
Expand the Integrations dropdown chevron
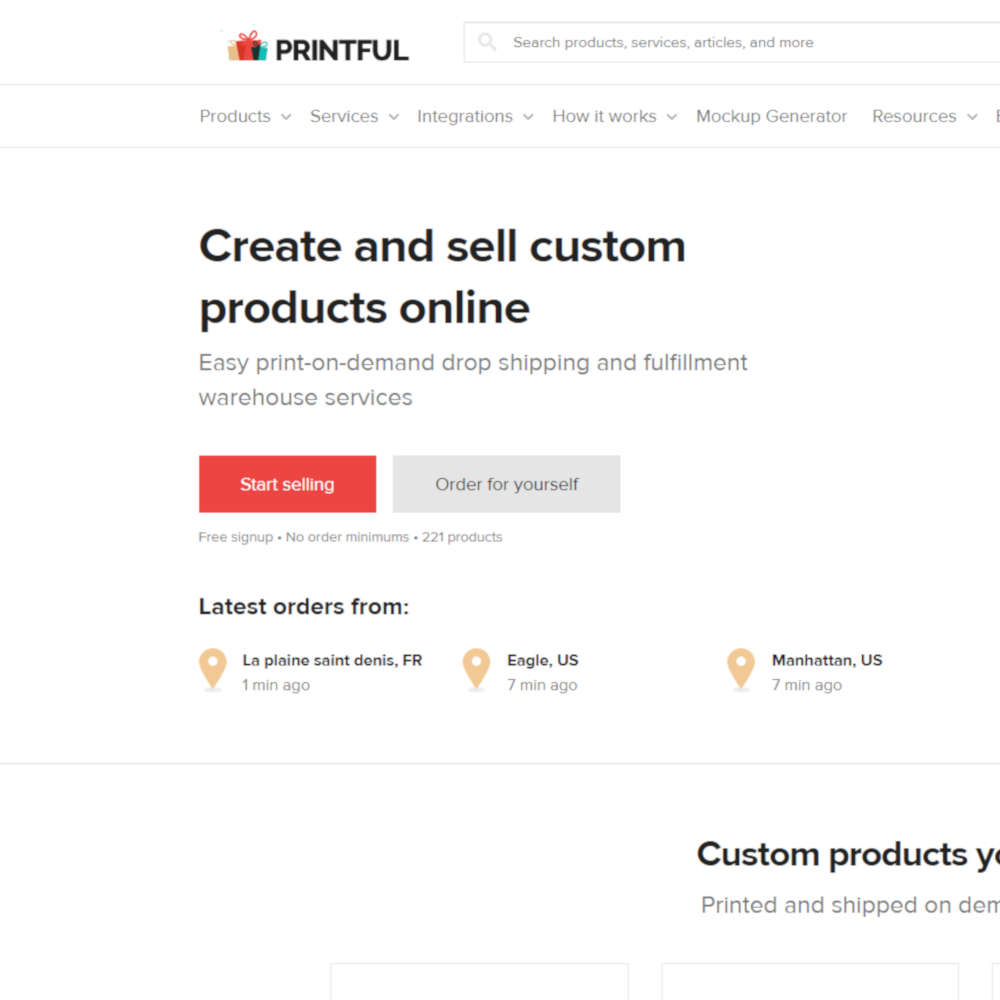[x=528, y=117]
